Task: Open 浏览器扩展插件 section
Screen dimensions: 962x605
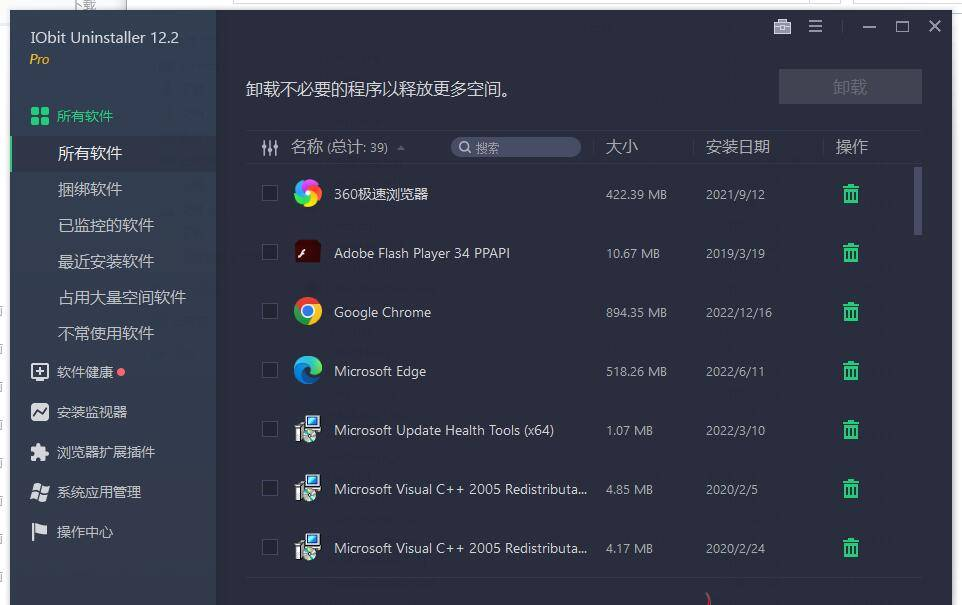Action: click(x=106, y=452)
